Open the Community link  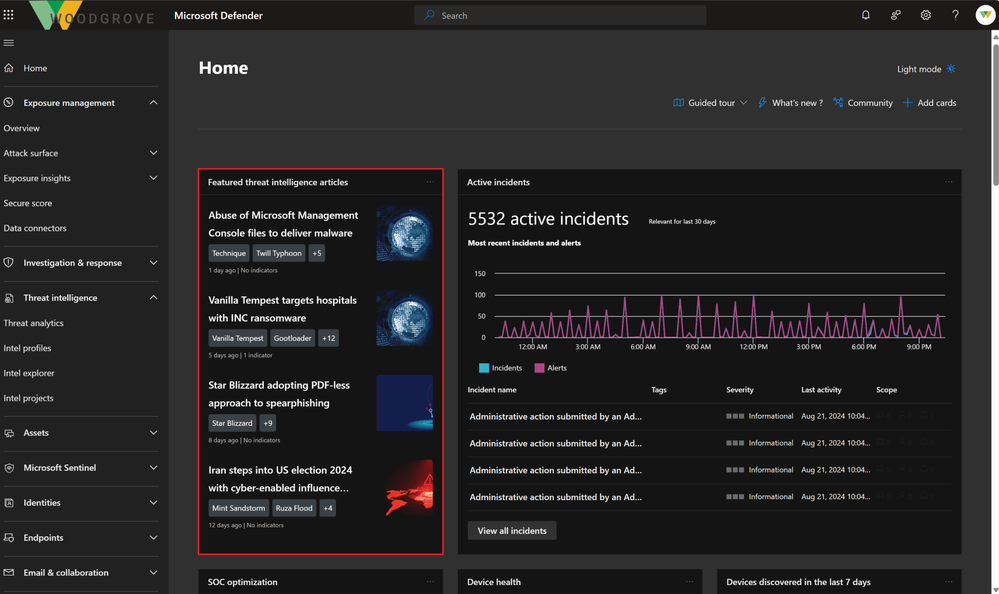863,103
